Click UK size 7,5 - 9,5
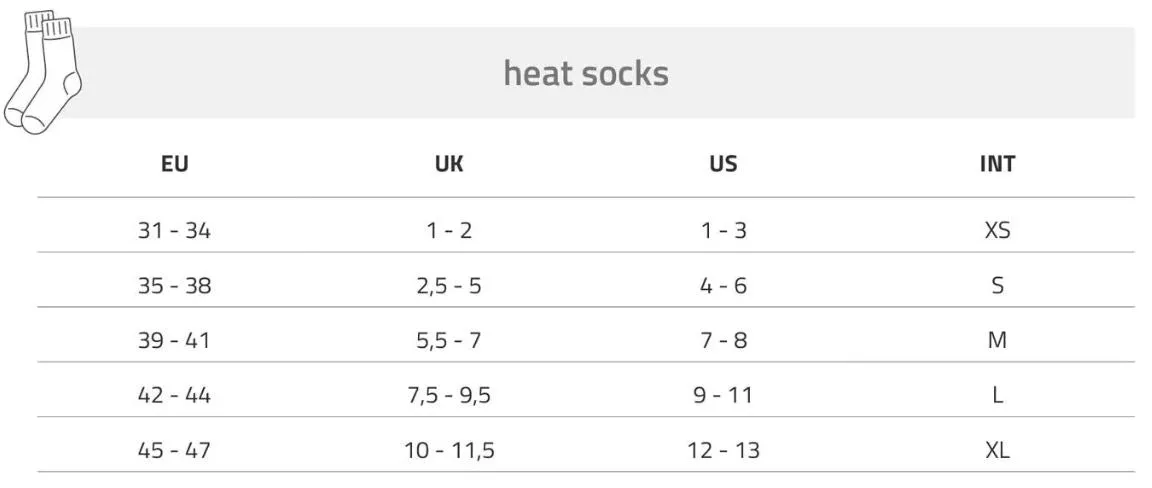 tap(449, 395)
